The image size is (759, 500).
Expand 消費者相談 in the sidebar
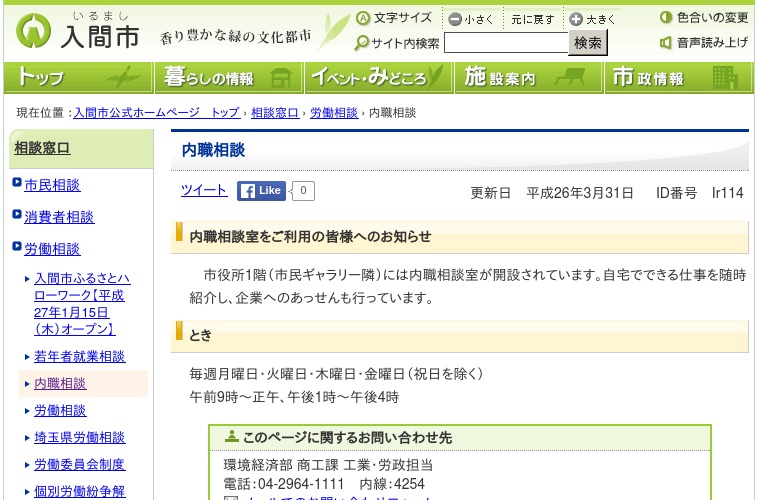click(59, 217)
